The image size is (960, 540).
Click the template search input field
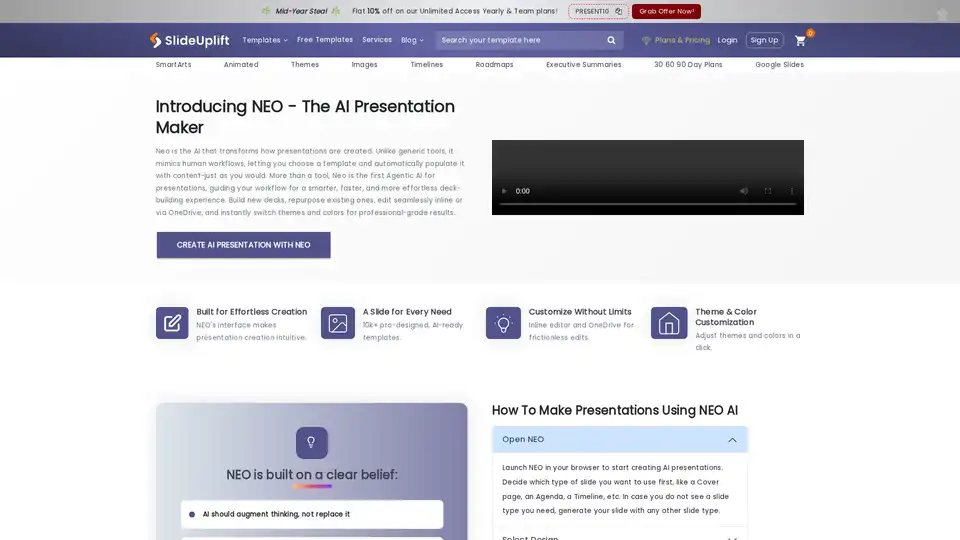point(518,40)
